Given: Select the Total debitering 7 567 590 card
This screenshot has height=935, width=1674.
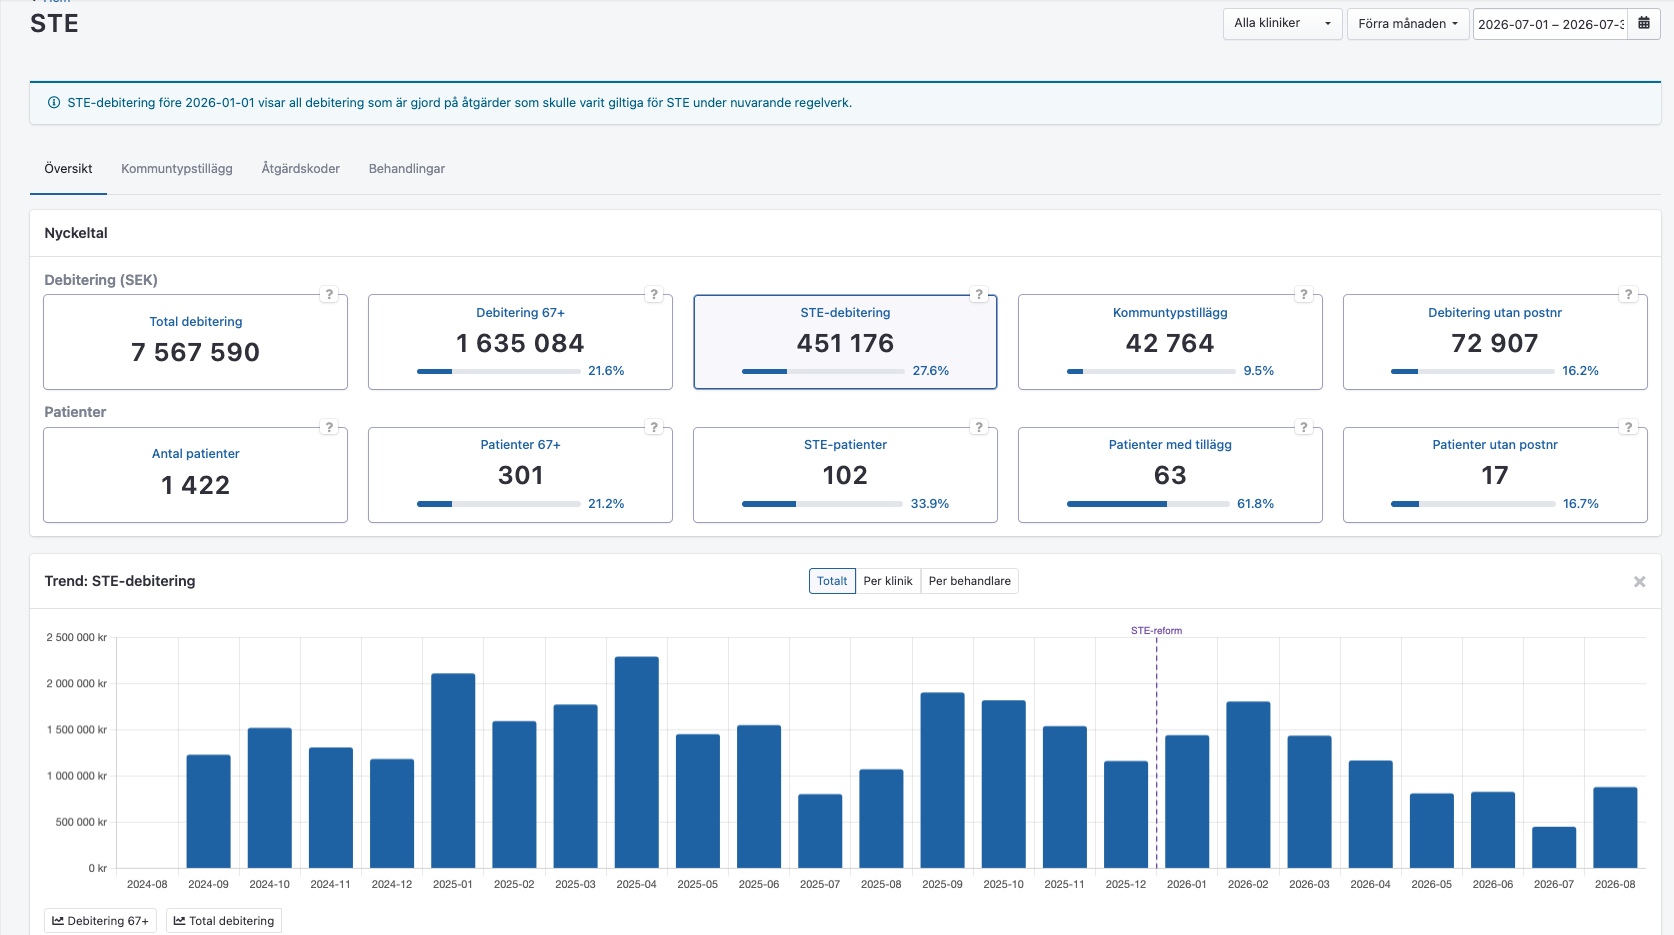Looking at the screenshot, I should [x=195, y=342].
